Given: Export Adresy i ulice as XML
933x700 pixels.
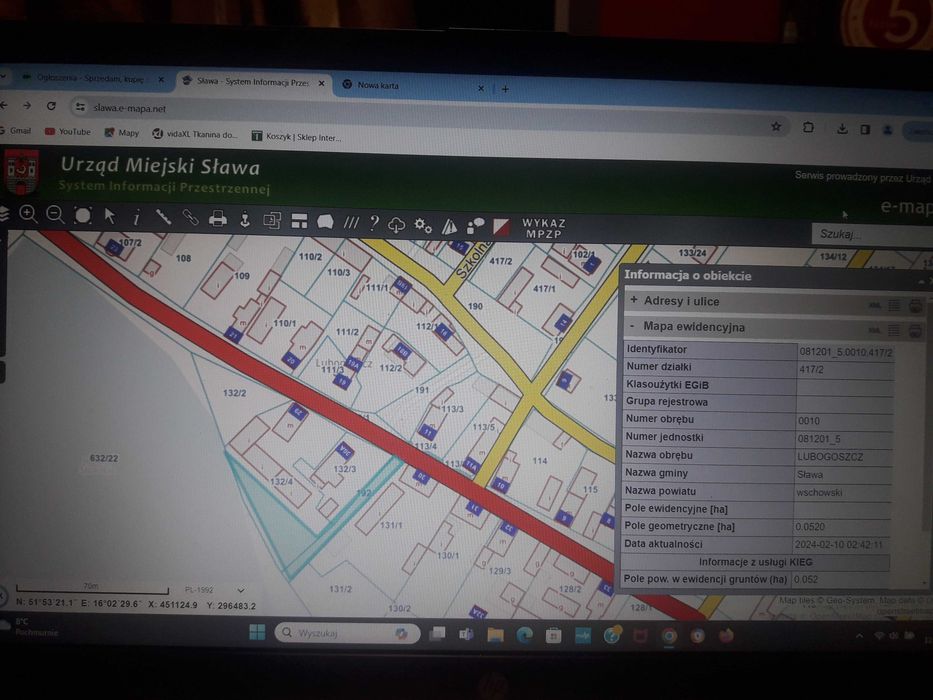Looking at the screenshot, I should coord(874,305).
